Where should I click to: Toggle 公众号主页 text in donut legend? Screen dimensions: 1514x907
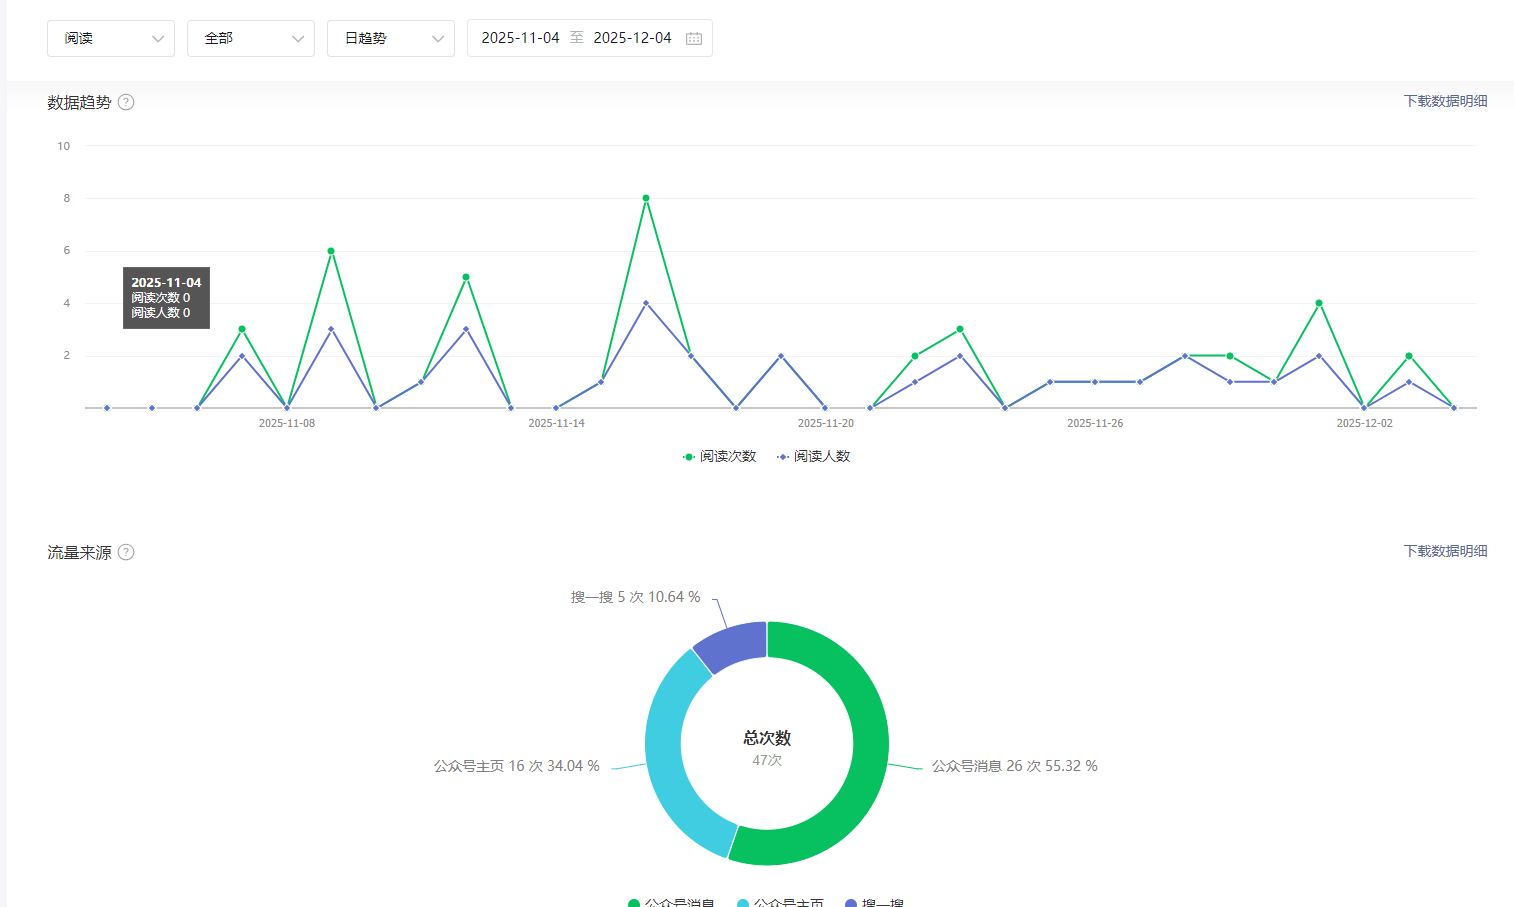[x=788, y=903]
